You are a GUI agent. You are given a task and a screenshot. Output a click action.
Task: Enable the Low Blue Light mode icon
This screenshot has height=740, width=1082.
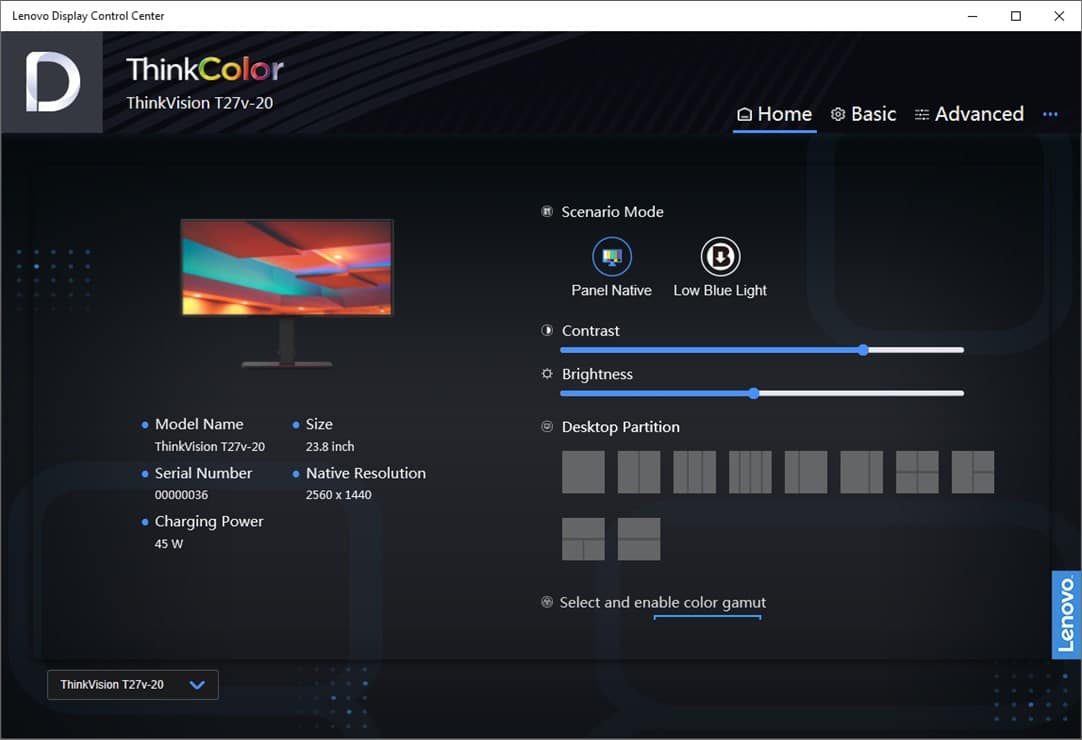720,257
